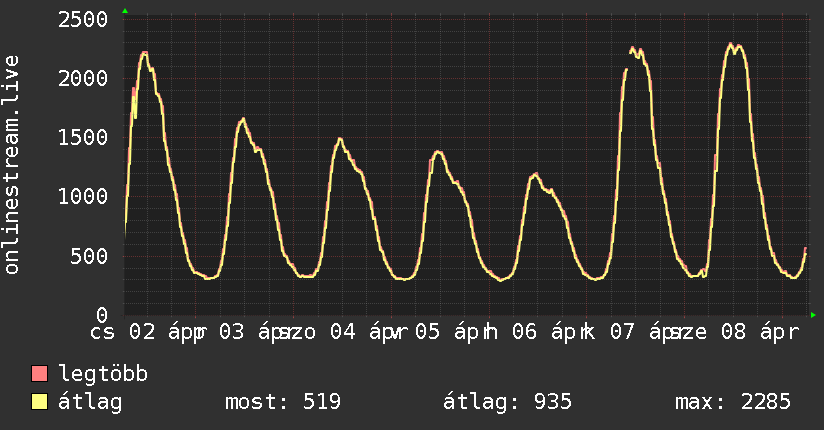Screen dimensions: 824x430
Task: Click the 'max: 2285' maximum value
Action: pos(732,402)
